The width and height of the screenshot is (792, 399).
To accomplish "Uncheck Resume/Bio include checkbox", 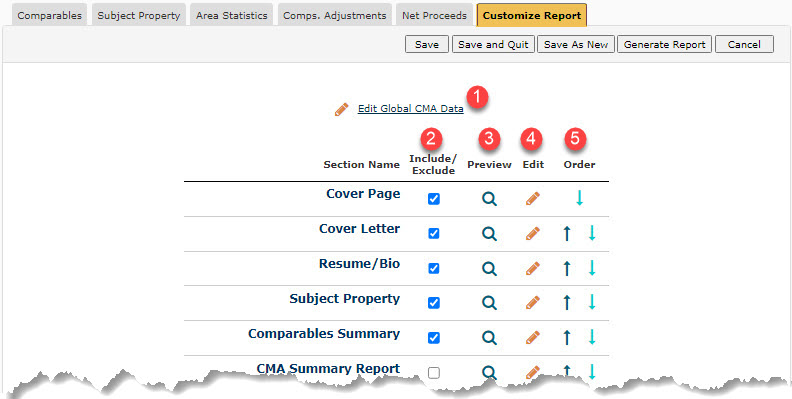I will [433, 269].
